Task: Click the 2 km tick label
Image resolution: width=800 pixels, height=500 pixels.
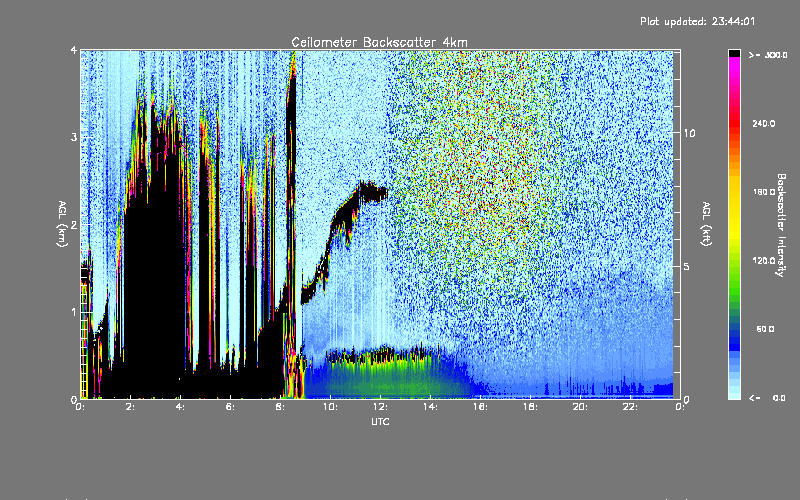Action: tap(74, 224)
